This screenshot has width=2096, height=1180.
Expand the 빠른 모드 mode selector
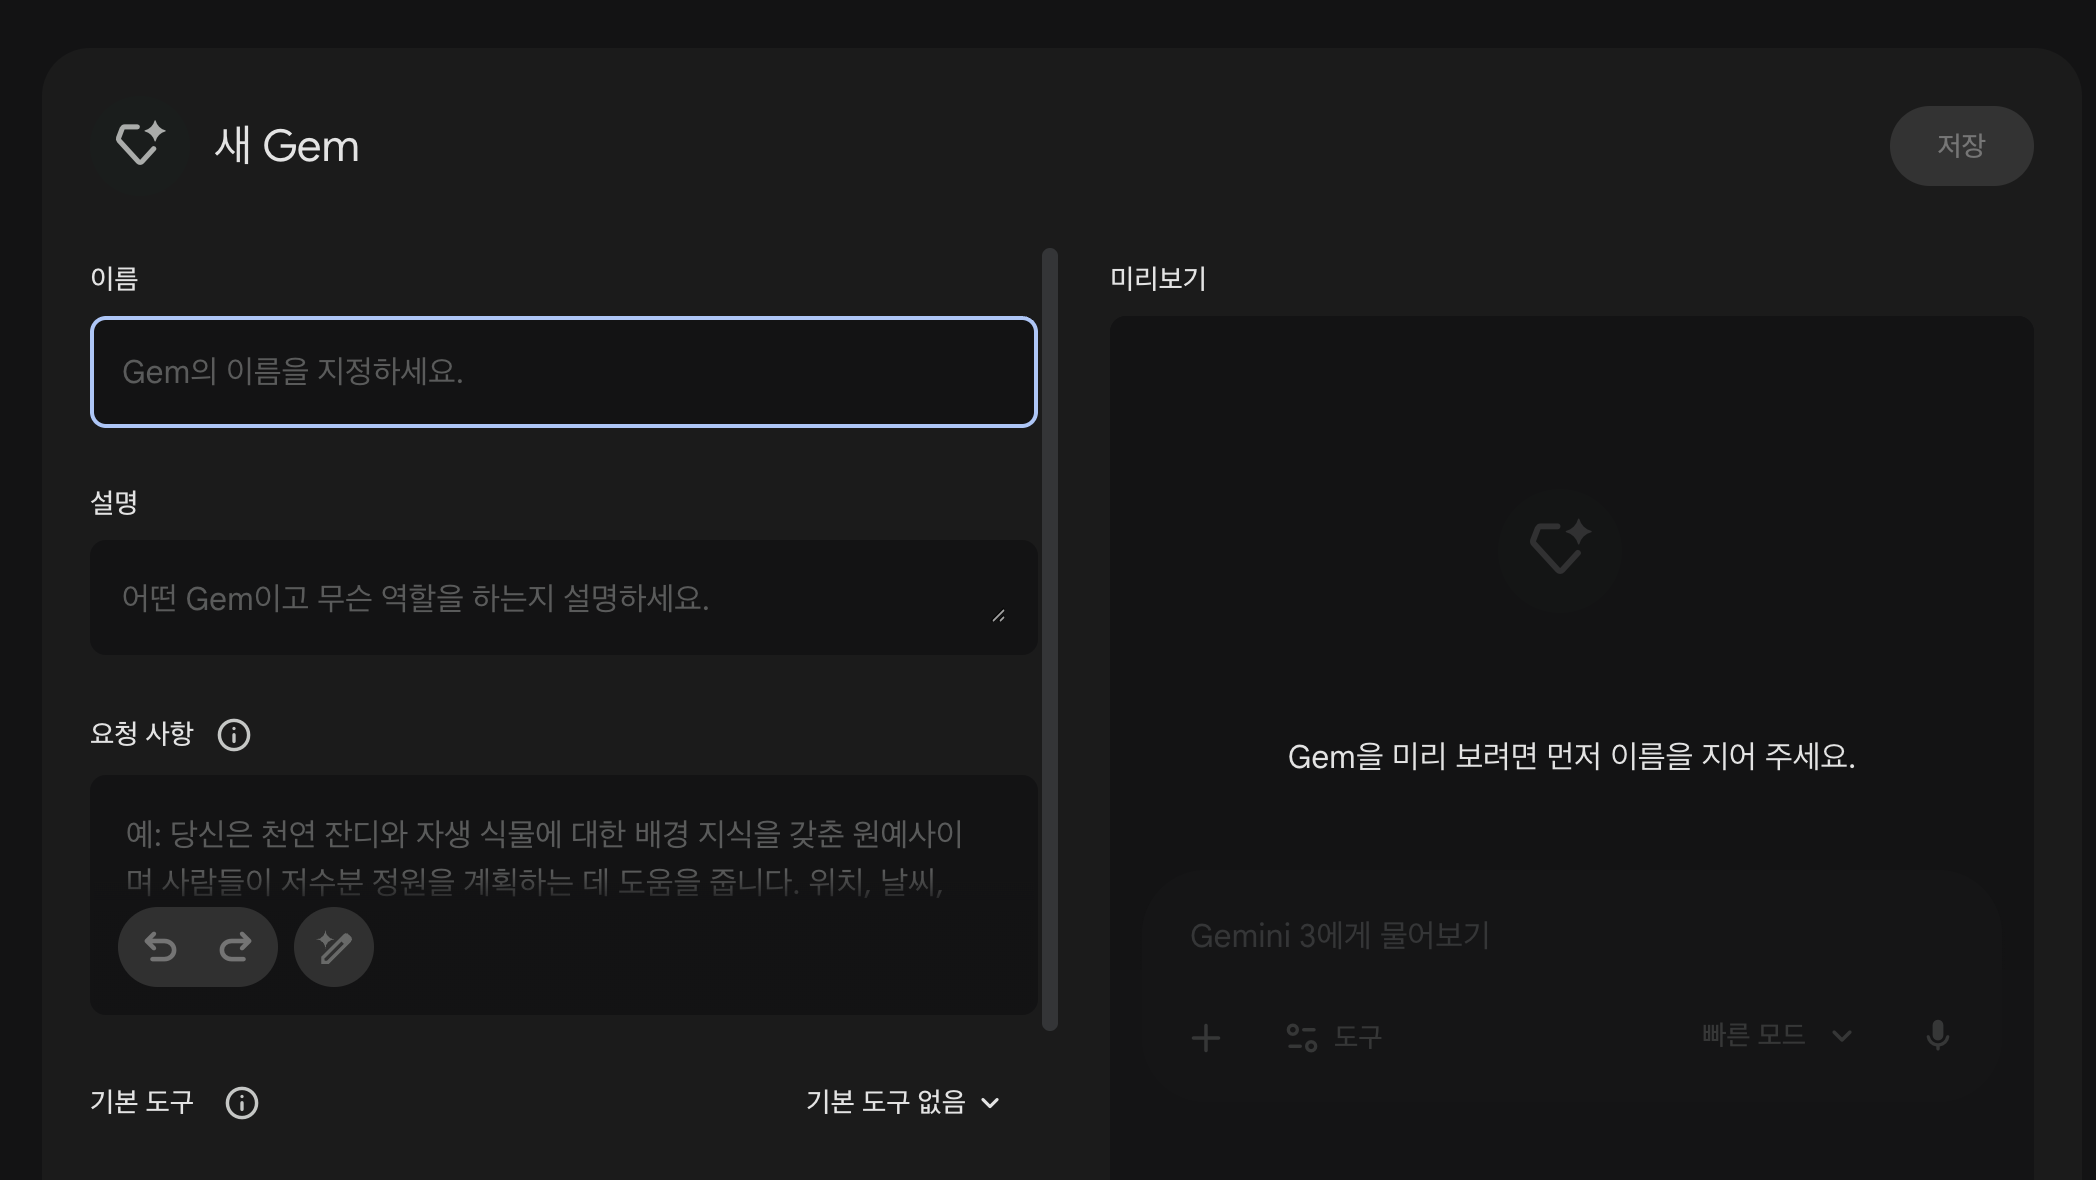[x=1754, y=1035]
